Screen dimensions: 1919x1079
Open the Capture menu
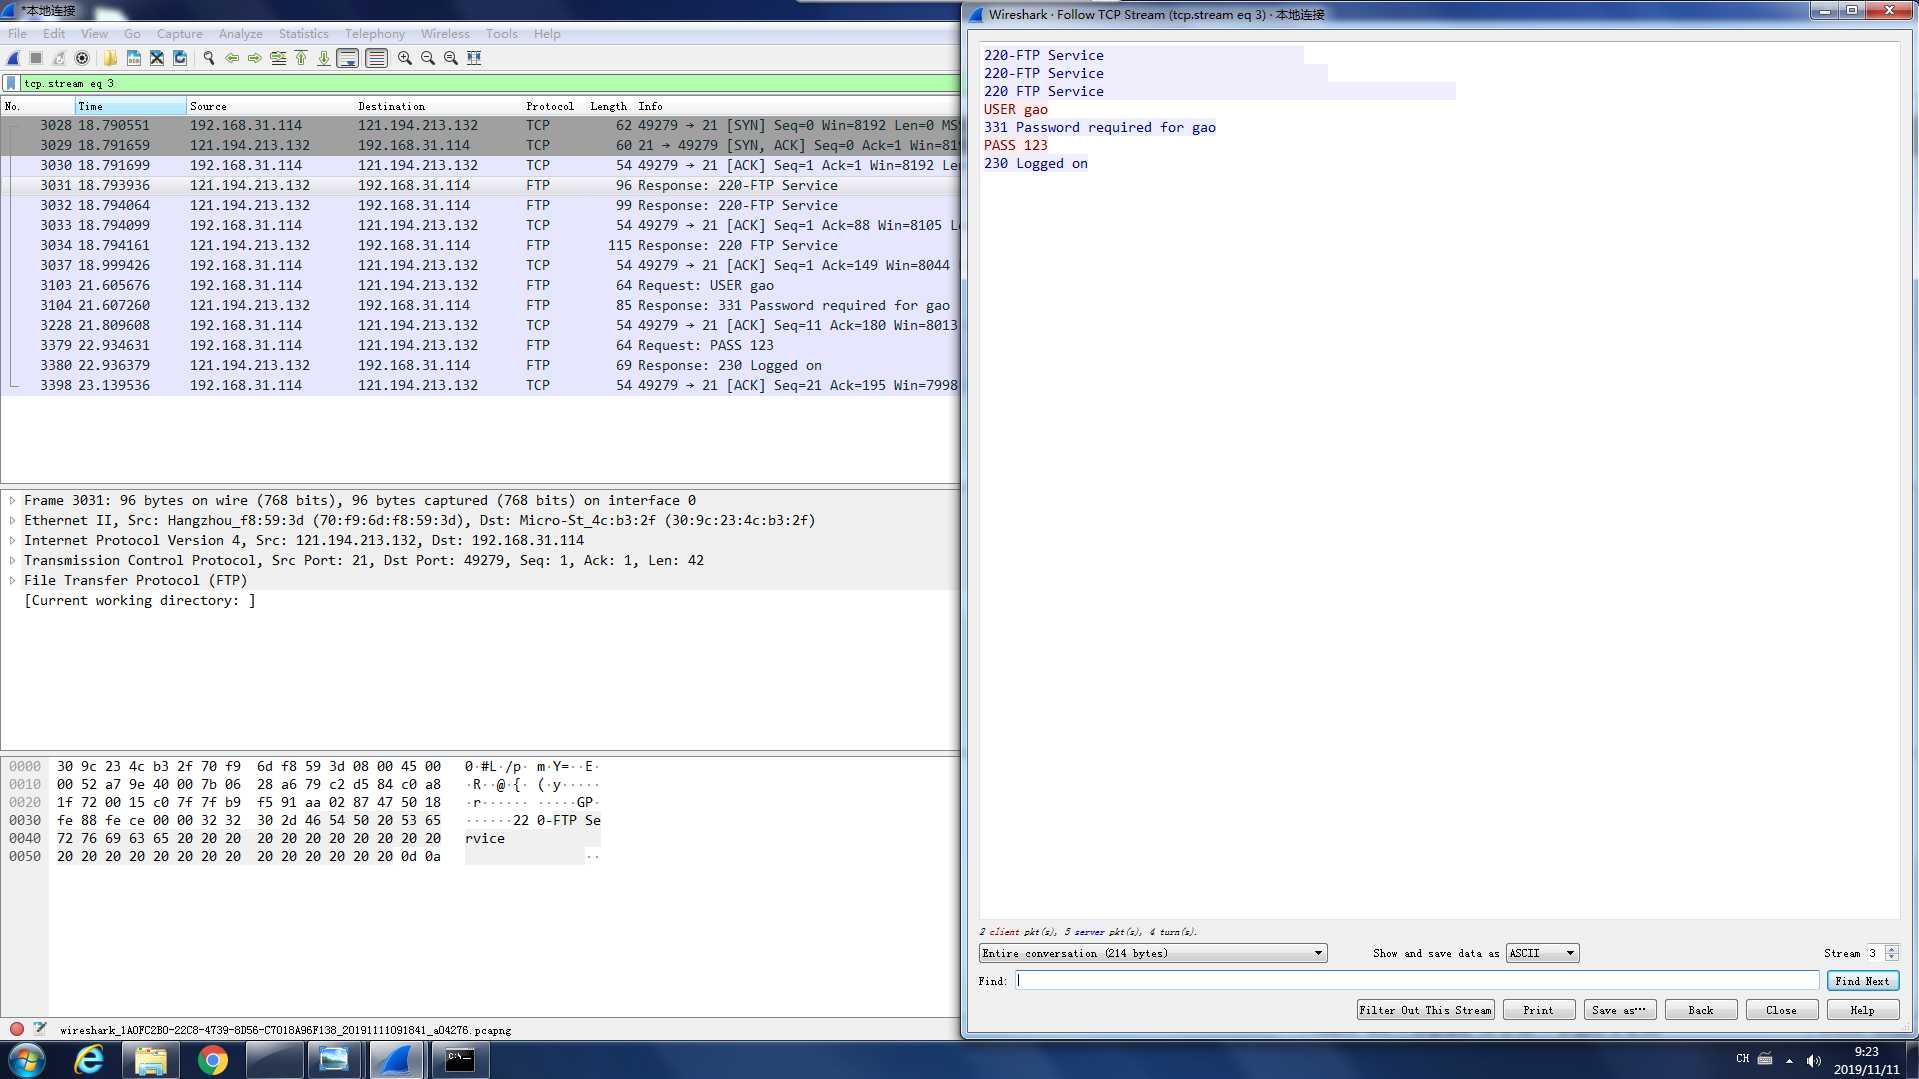coord(179,33)
